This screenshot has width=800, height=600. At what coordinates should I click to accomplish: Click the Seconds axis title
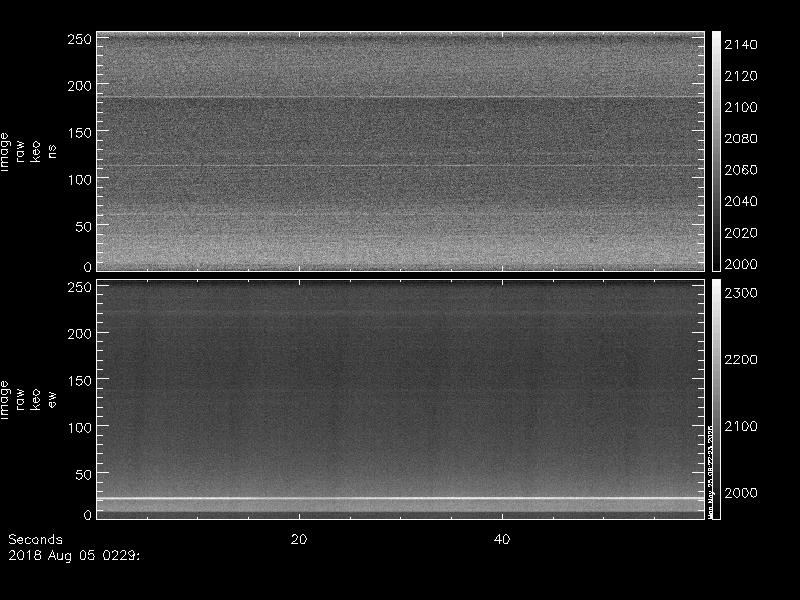[35, 539]
